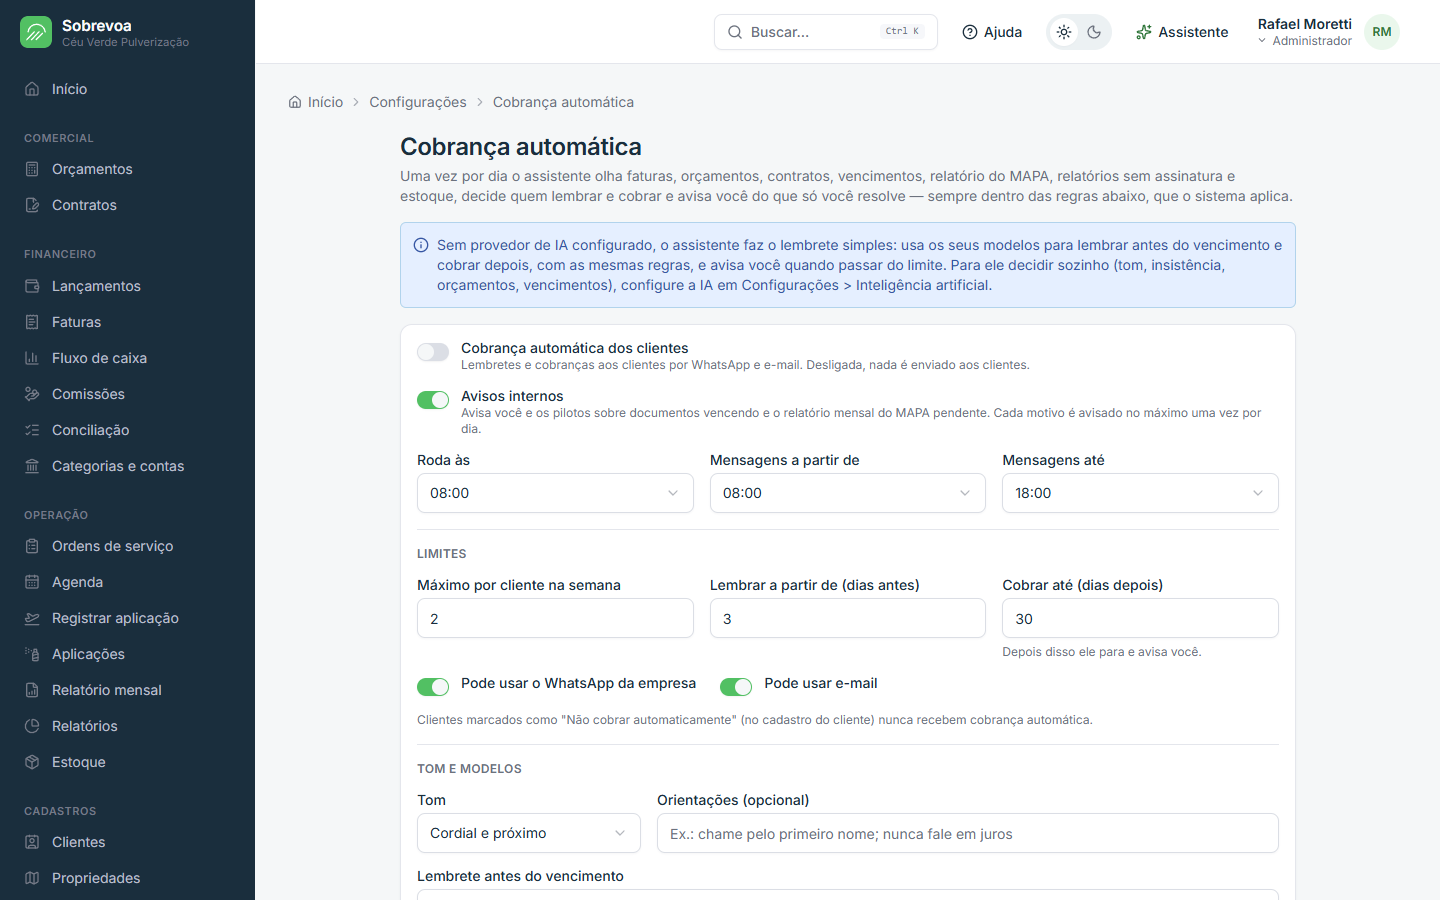Click the Sobrevoa logo icon

click(x=36, y=32)
